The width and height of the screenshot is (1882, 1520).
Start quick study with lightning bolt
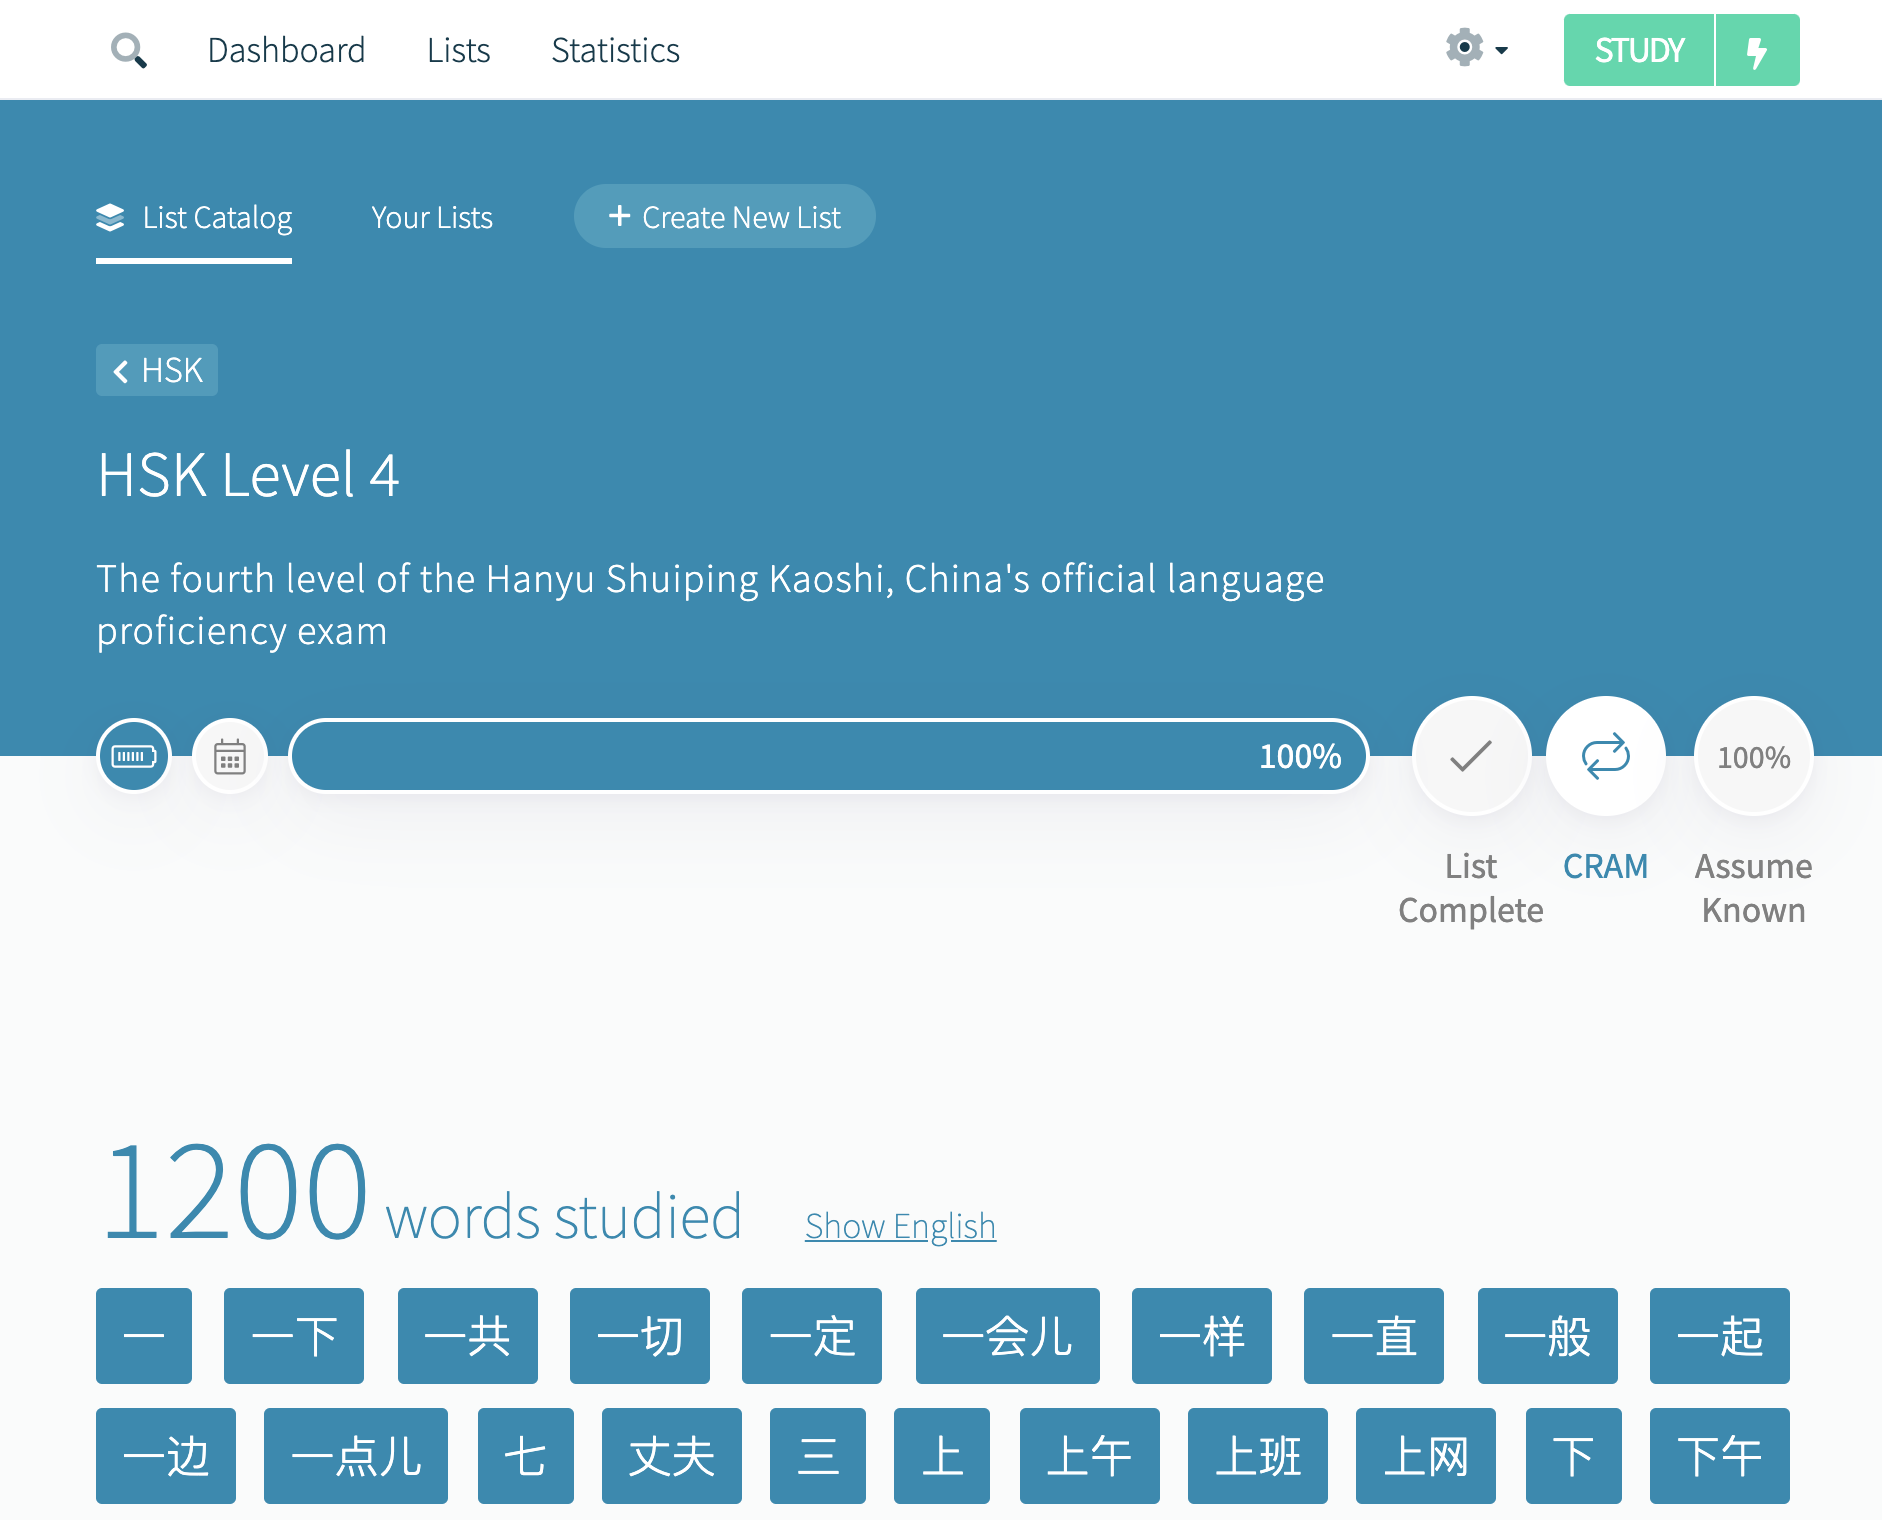coord(1757,50)
